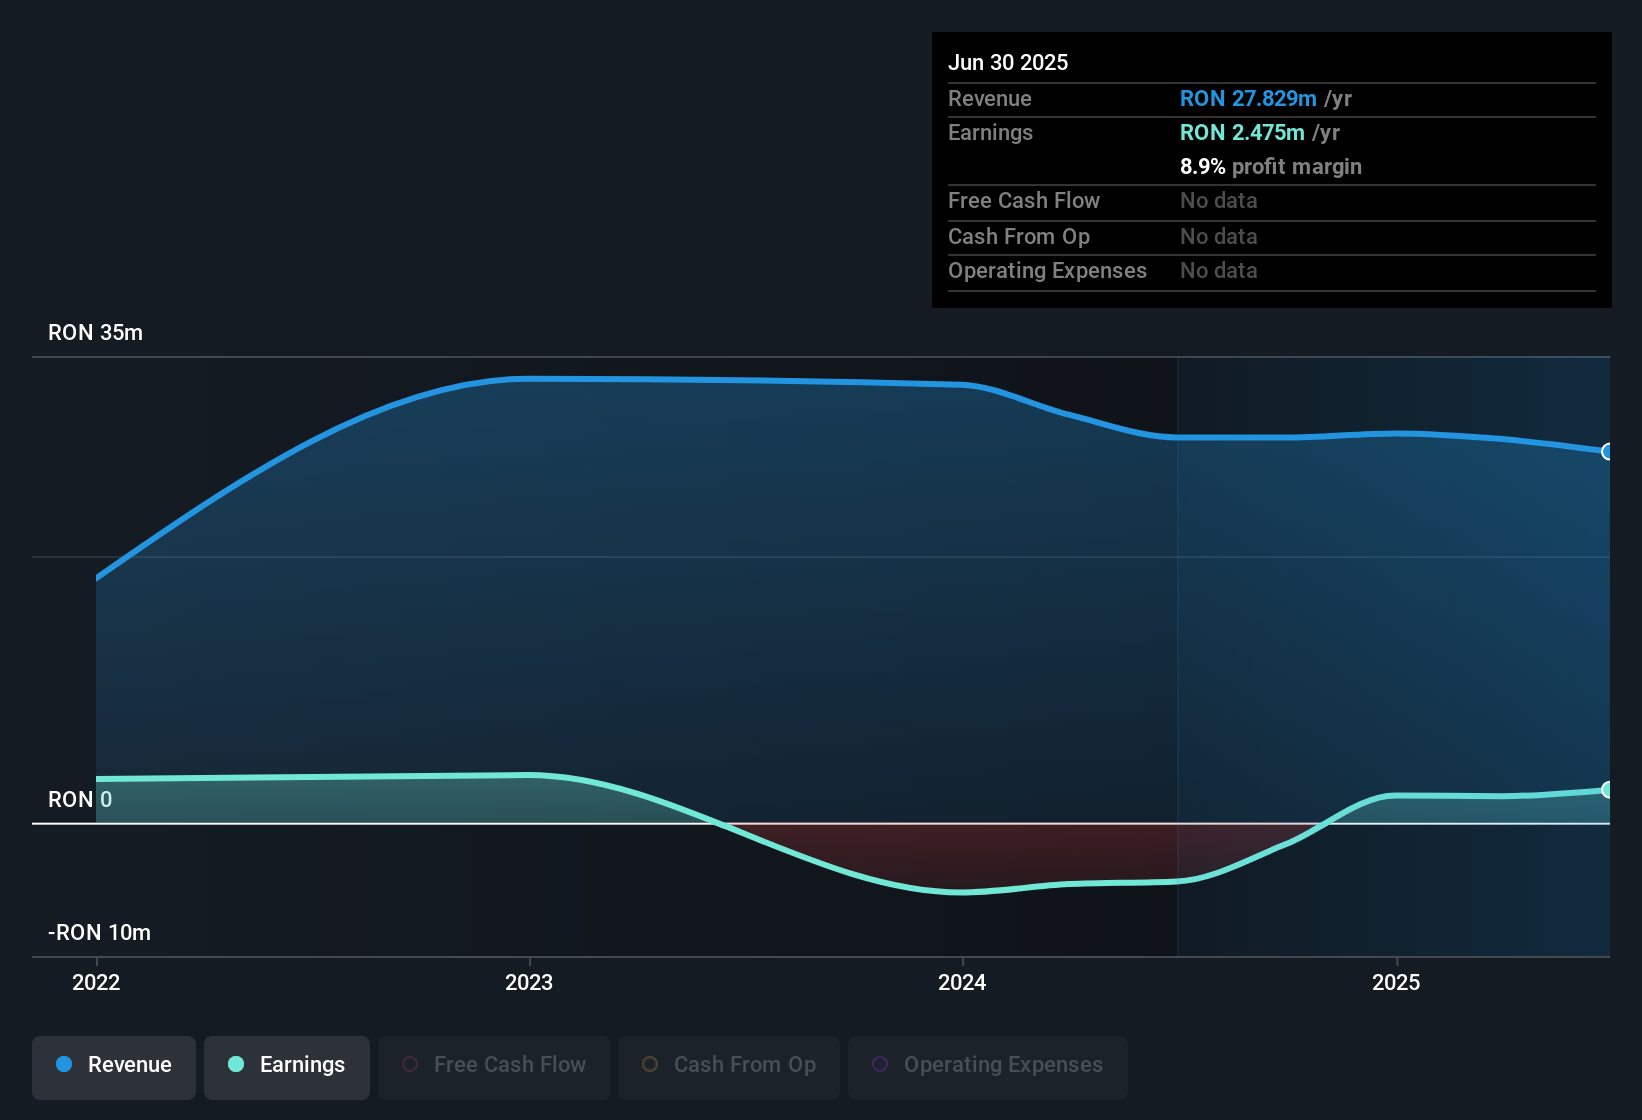This screenshot has width=1642, height=1120.
Task: Click the Operating Expenses row in tooltip
Action: tap(1272, 271)
